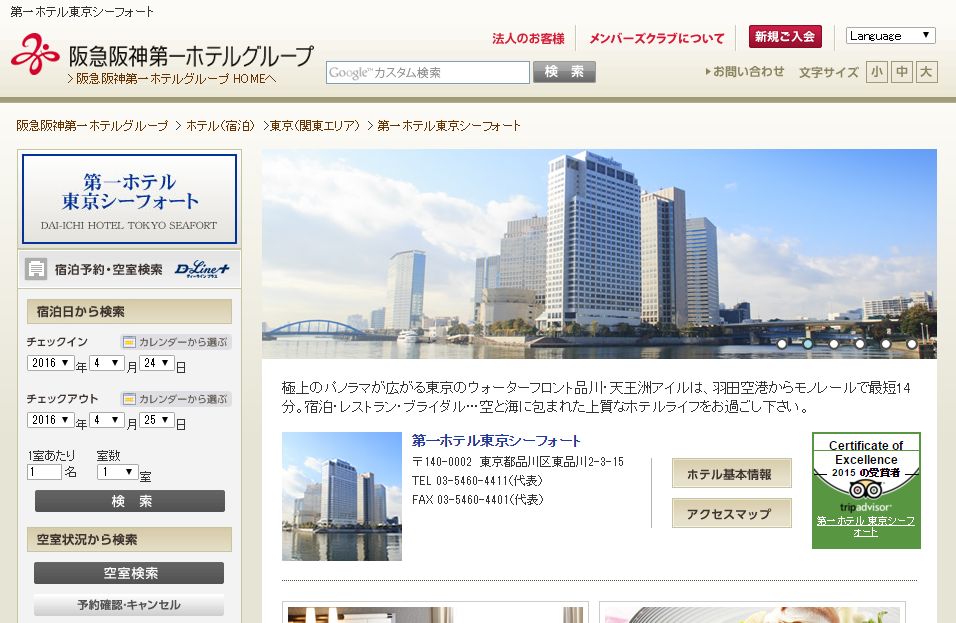Click the 予約確認・キャンセル button
956x623 pixels.
point(129,605)
